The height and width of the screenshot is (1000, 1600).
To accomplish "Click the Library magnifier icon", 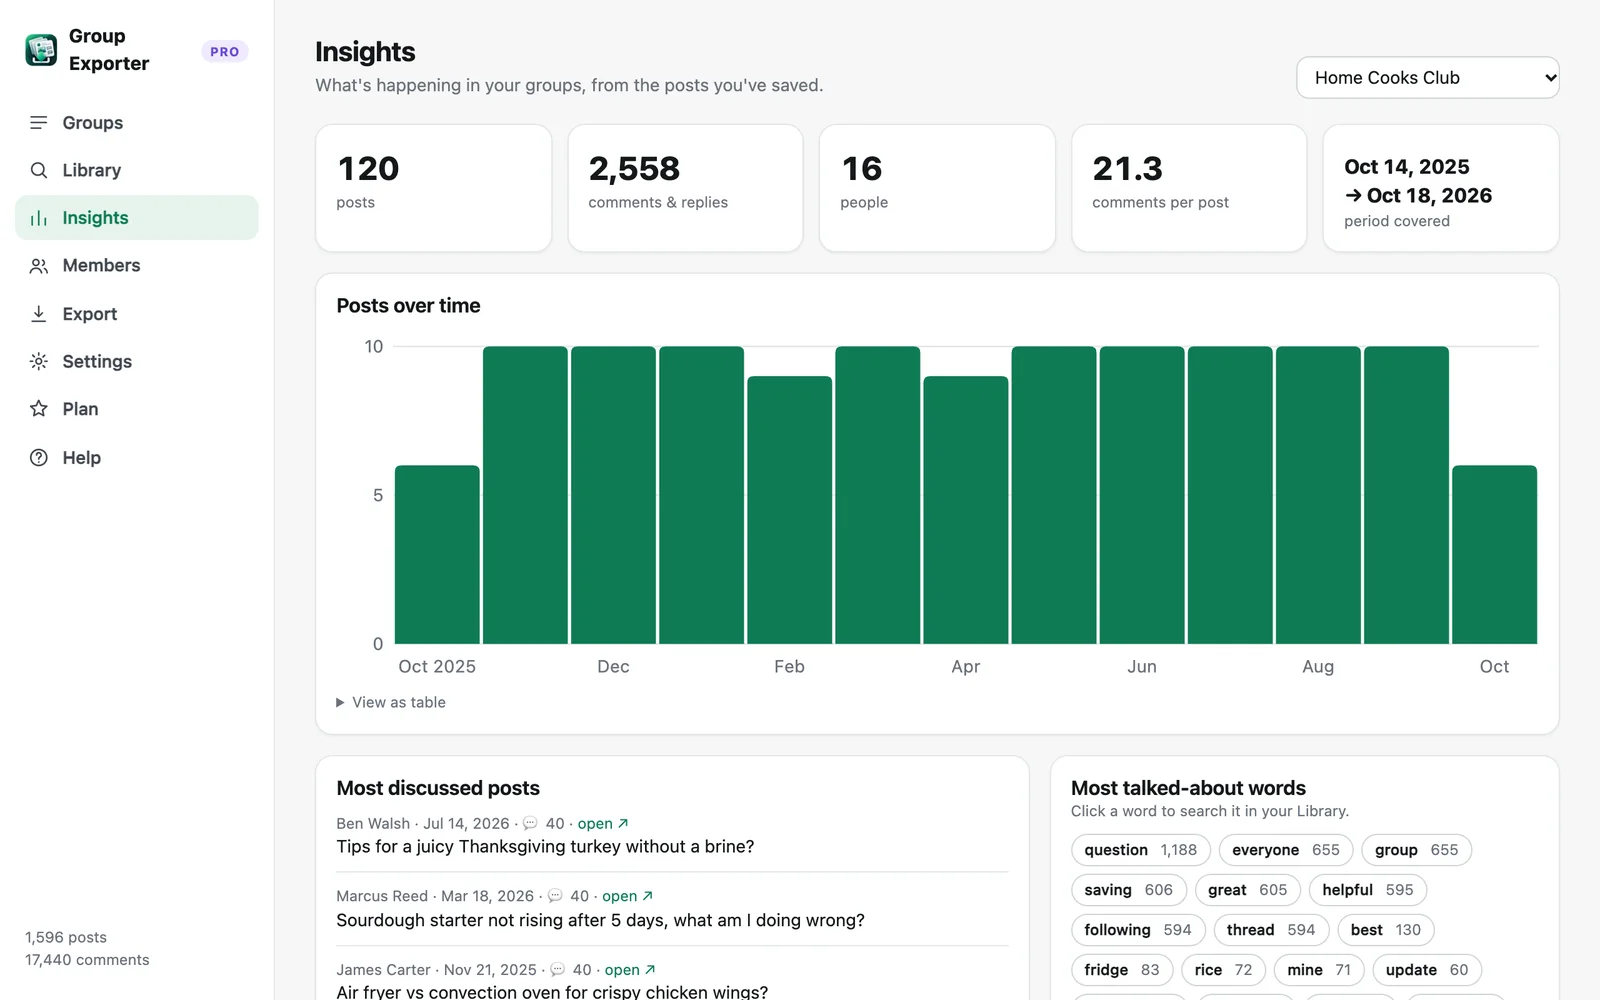I will click(39, 170).
